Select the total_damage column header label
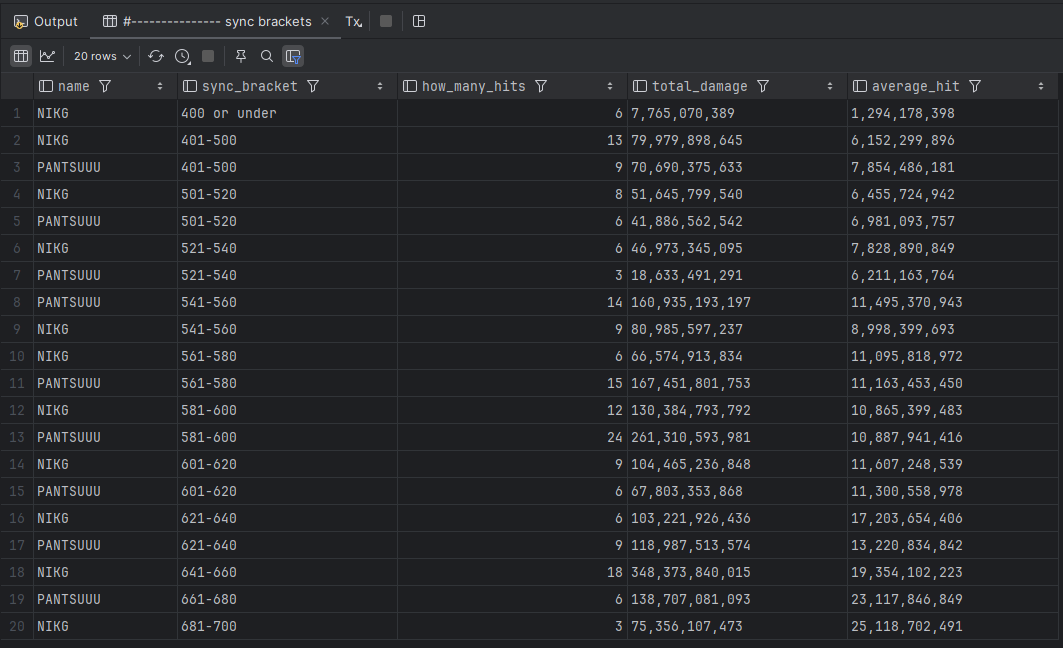 [700, 86]
